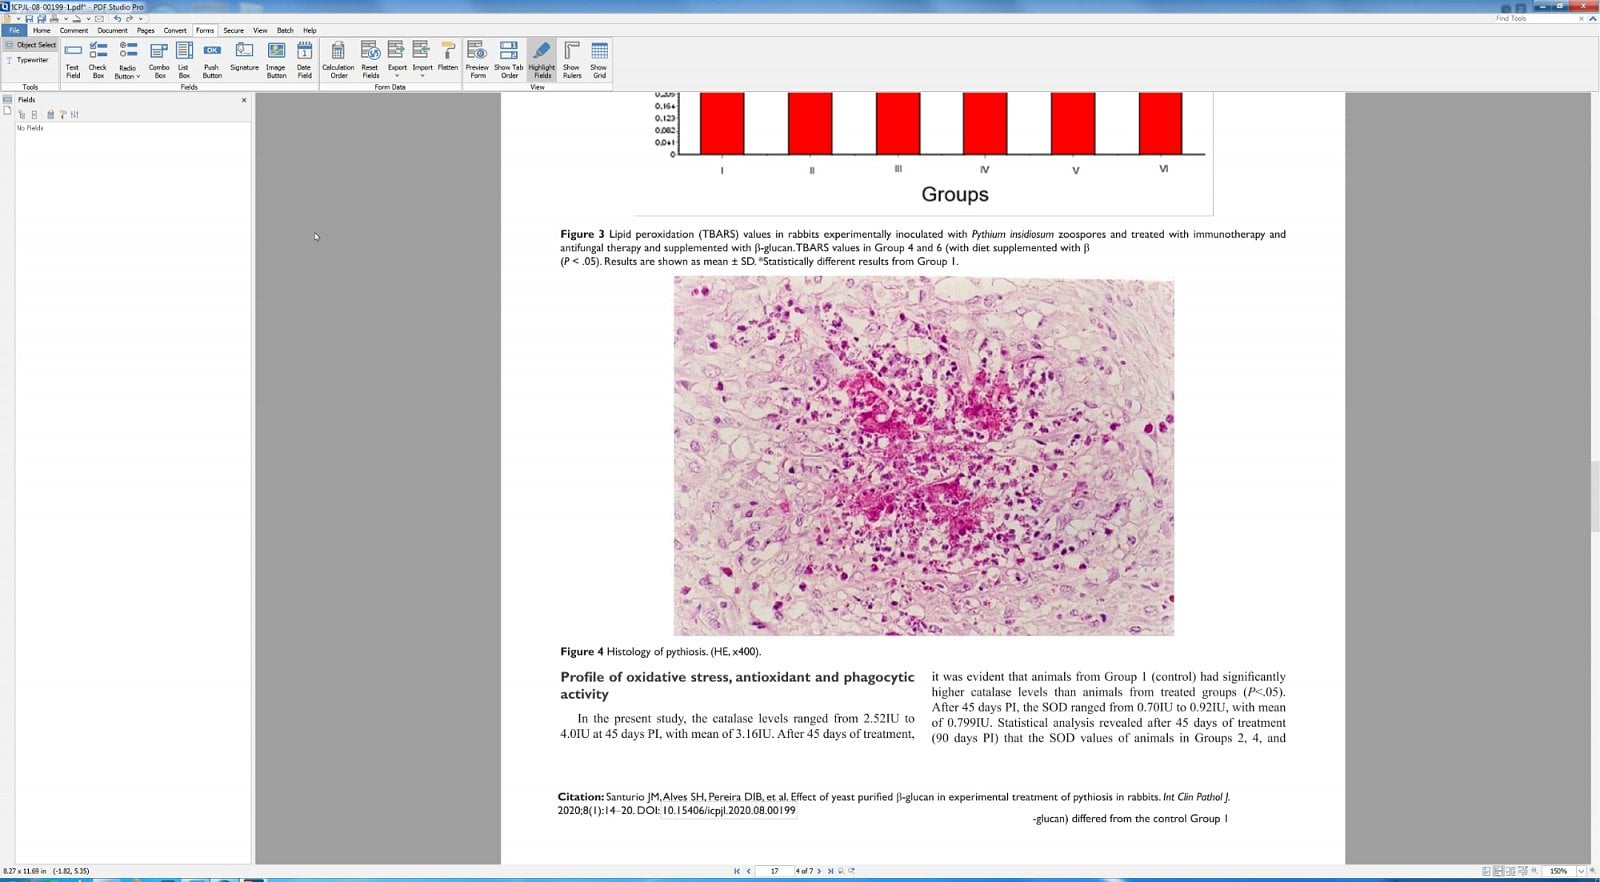
Task: Select the Text Field form tool
Action: coord(73,60)
